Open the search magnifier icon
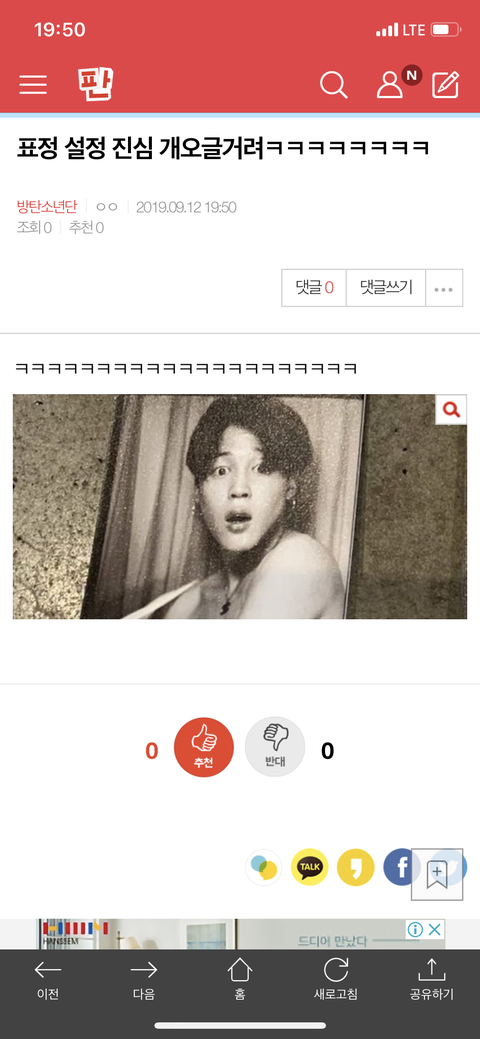480x1039 pixels. [333, 85]
